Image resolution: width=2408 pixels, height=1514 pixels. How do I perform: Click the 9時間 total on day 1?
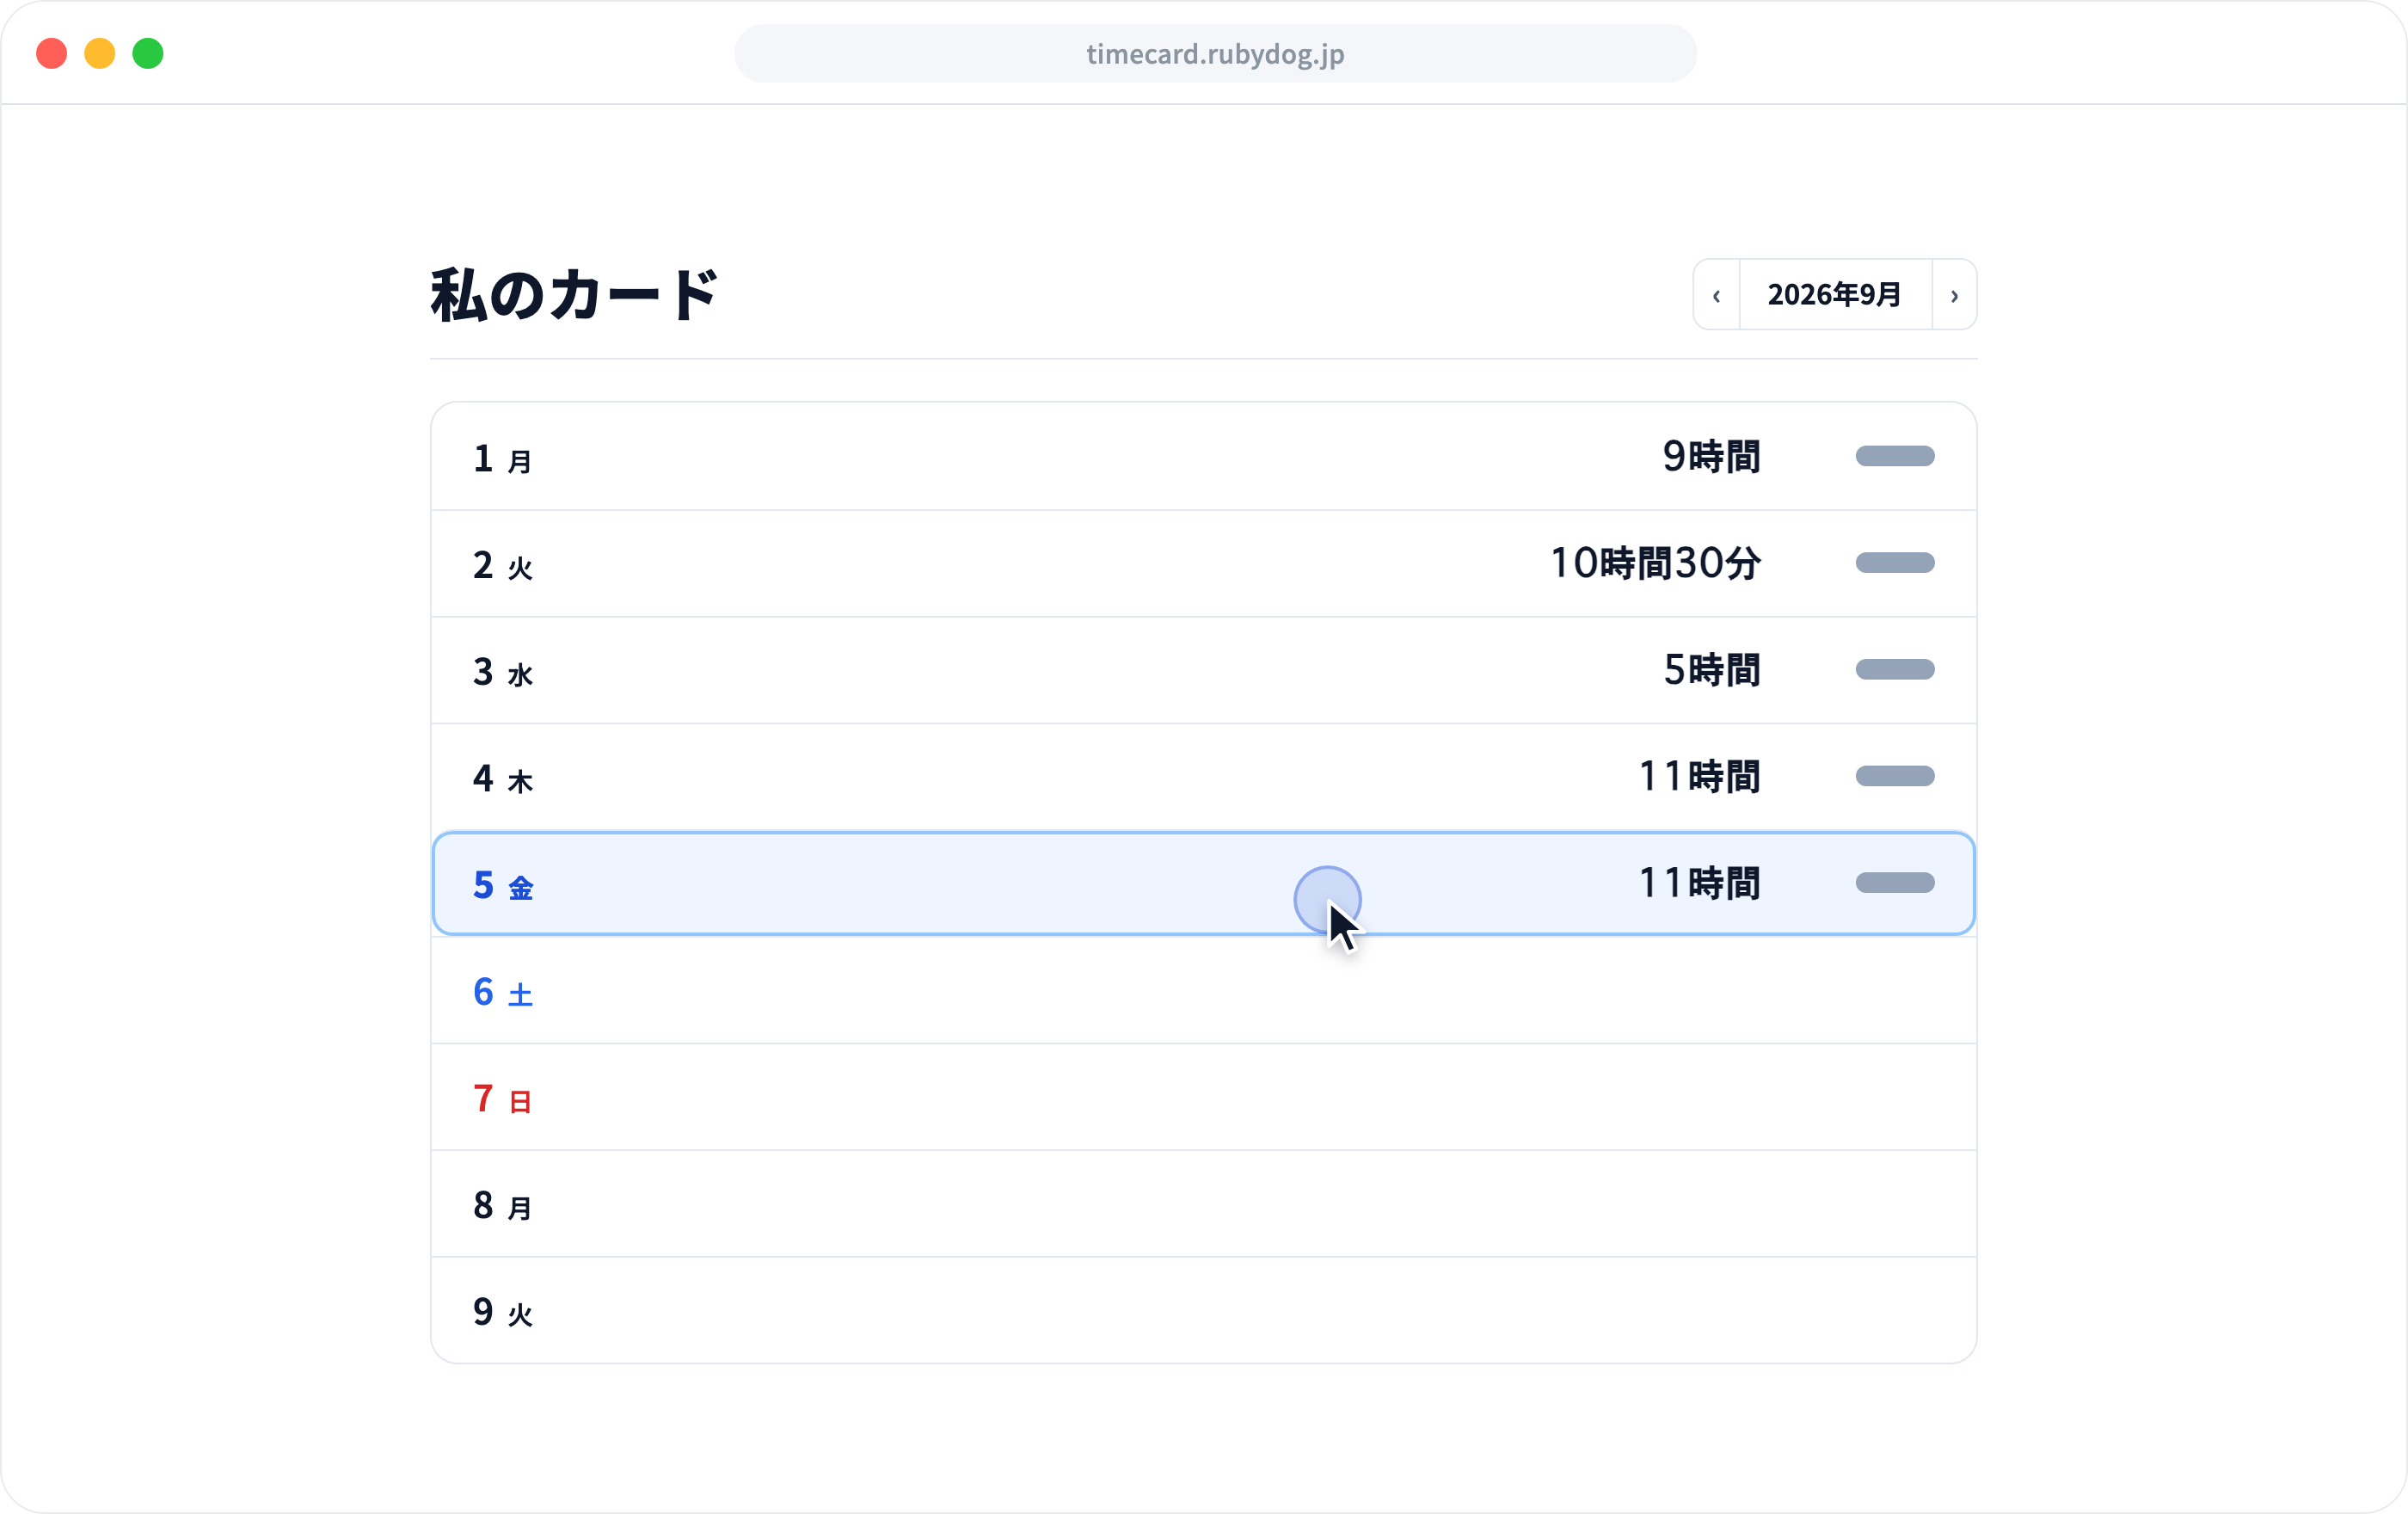pyautogui.click(x=1711, y=457)
